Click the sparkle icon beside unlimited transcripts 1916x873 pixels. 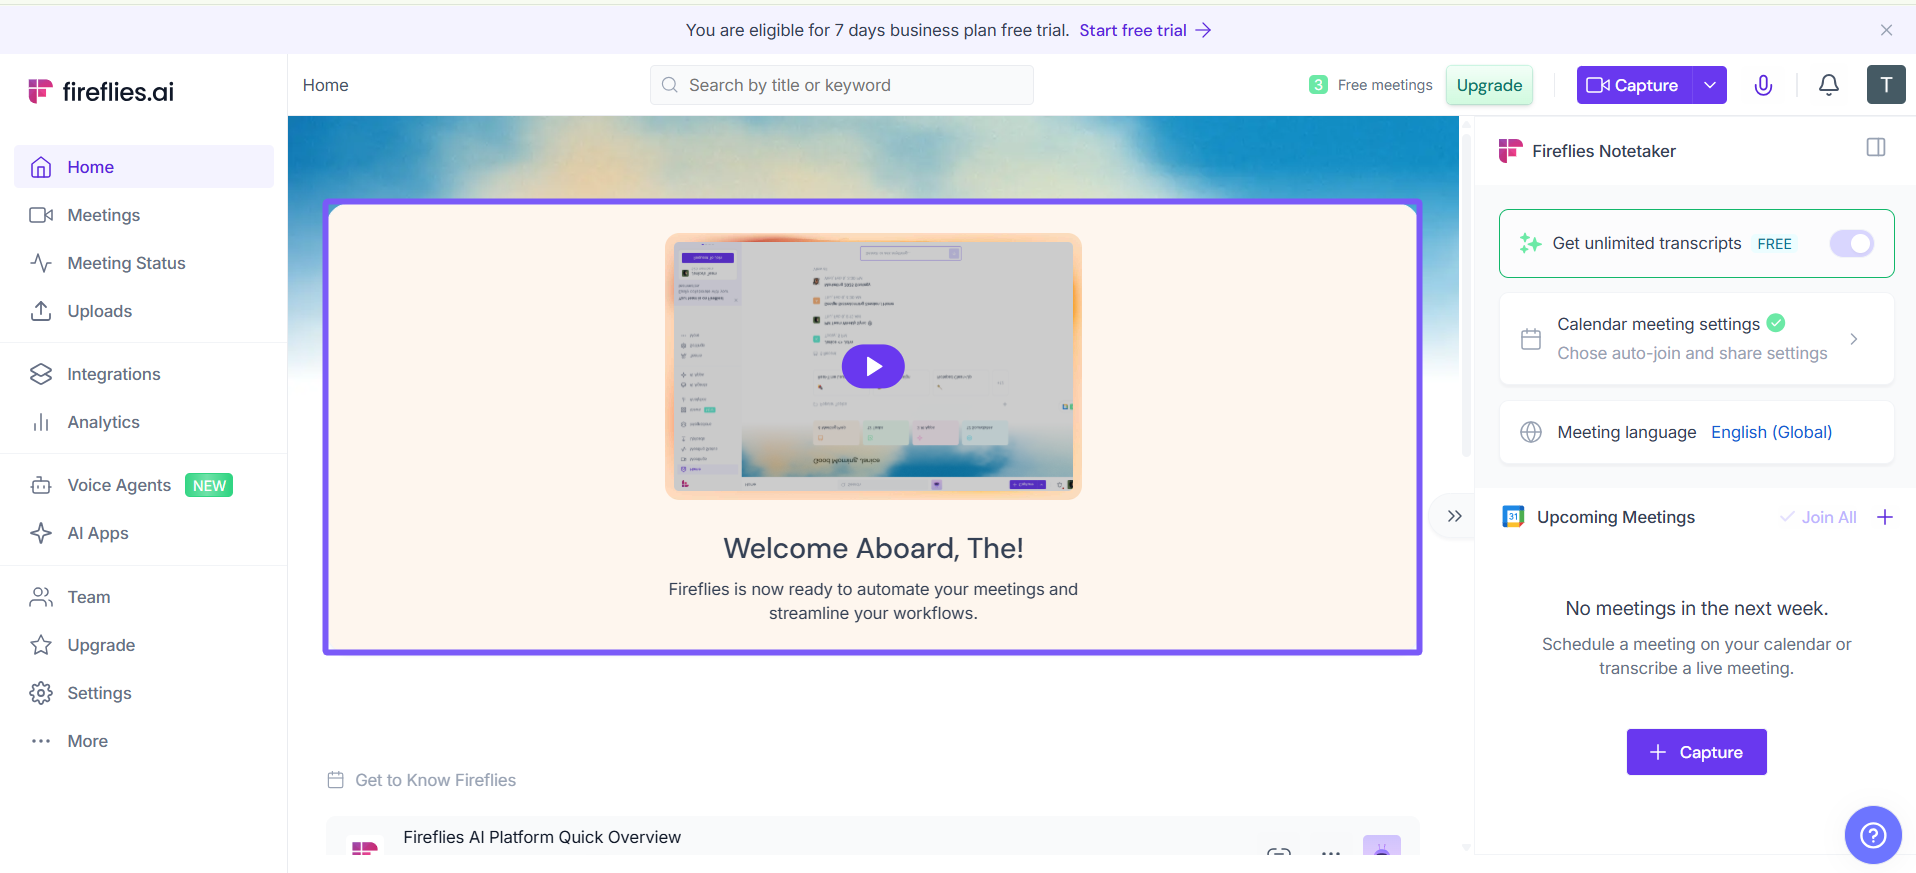[x=1530, y=243]
